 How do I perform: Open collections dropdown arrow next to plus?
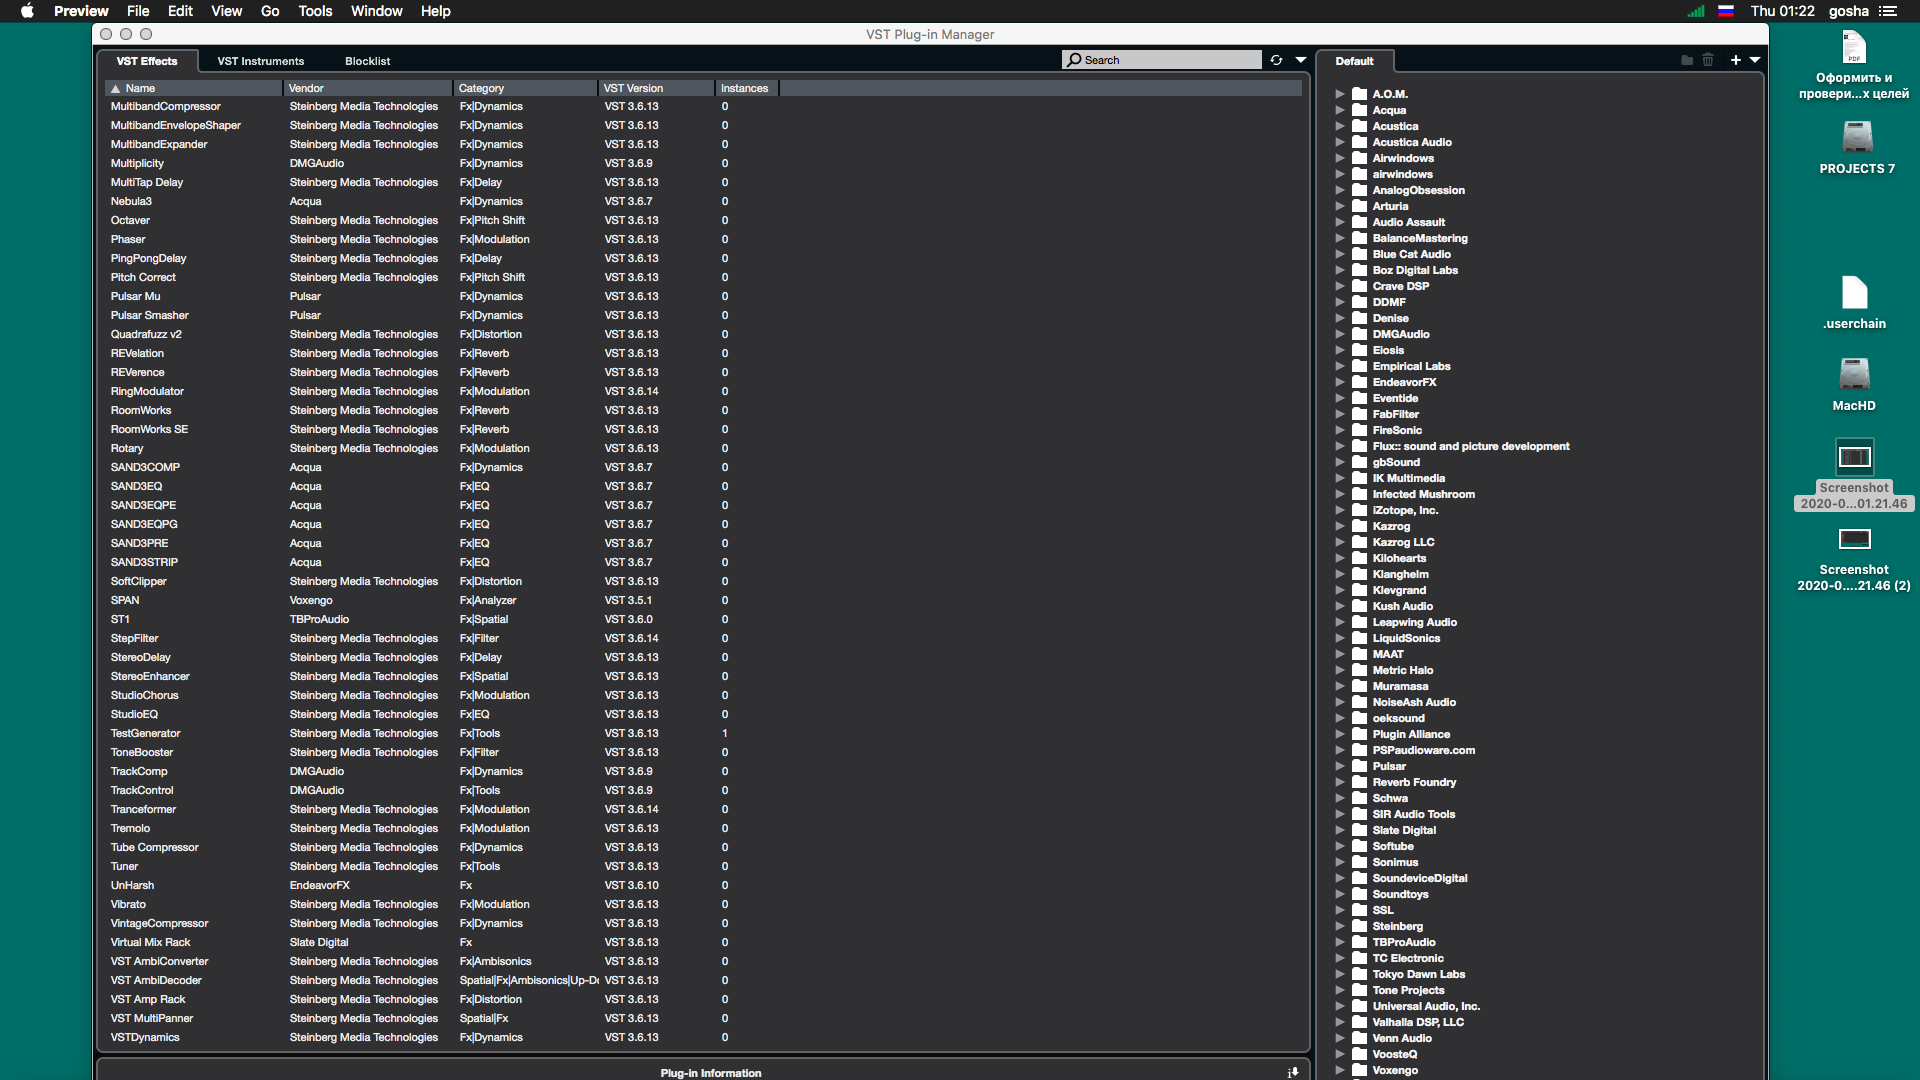click(1755, 60)
